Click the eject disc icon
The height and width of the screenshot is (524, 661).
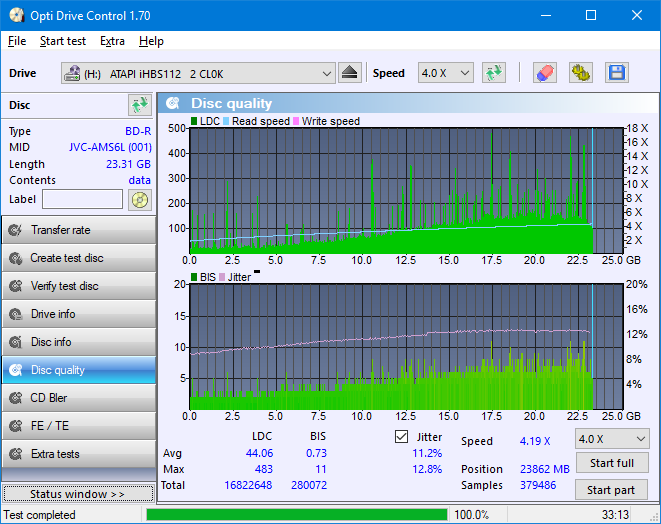[x=349, y=73]
